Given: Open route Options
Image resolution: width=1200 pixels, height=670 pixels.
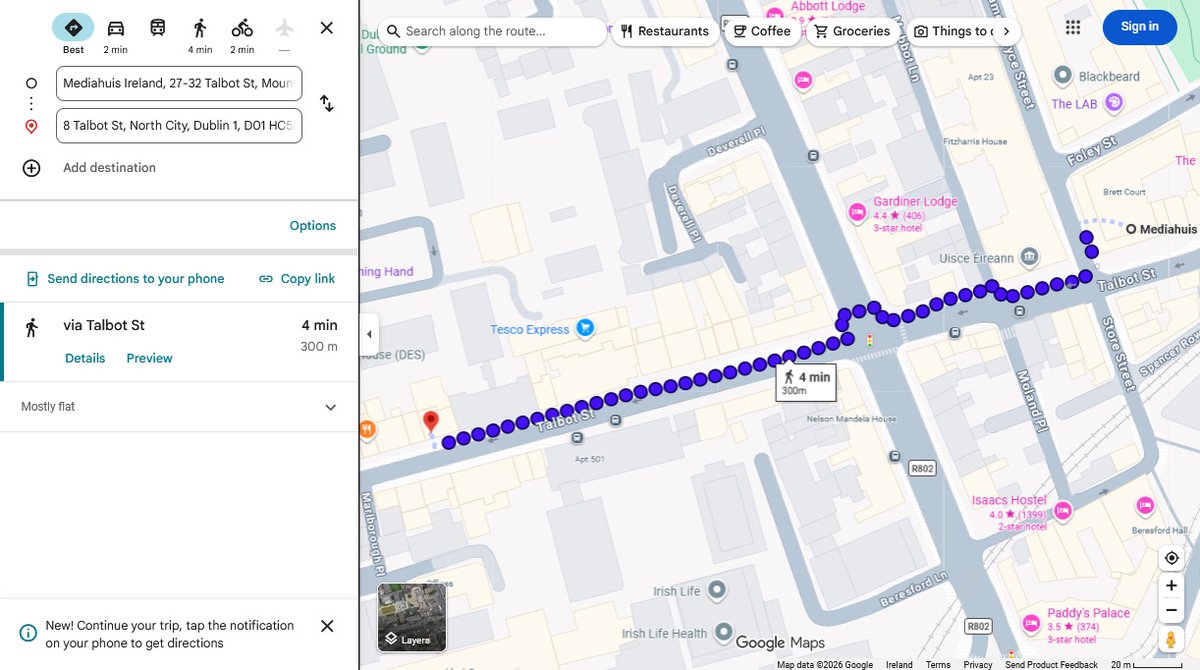Looking at the screenshot, I should (x=313, y=226).
